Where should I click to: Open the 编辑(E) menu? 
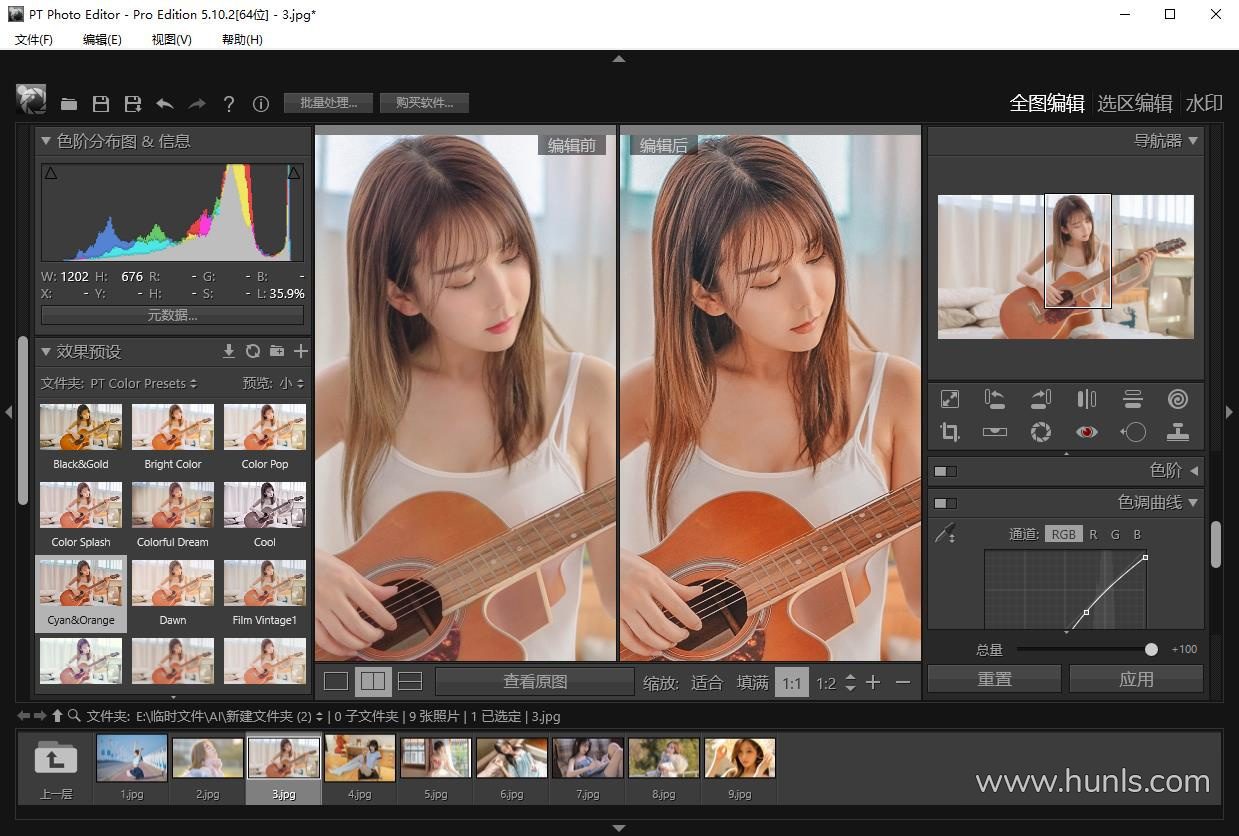pyautogui.click(x=102, y=39)
